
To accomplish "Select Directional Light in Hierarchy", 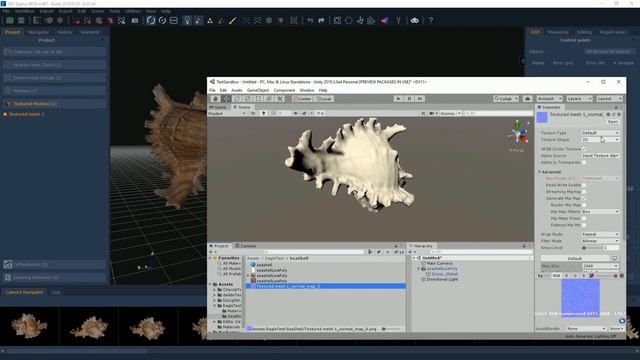I will click(x=442, y=280).
